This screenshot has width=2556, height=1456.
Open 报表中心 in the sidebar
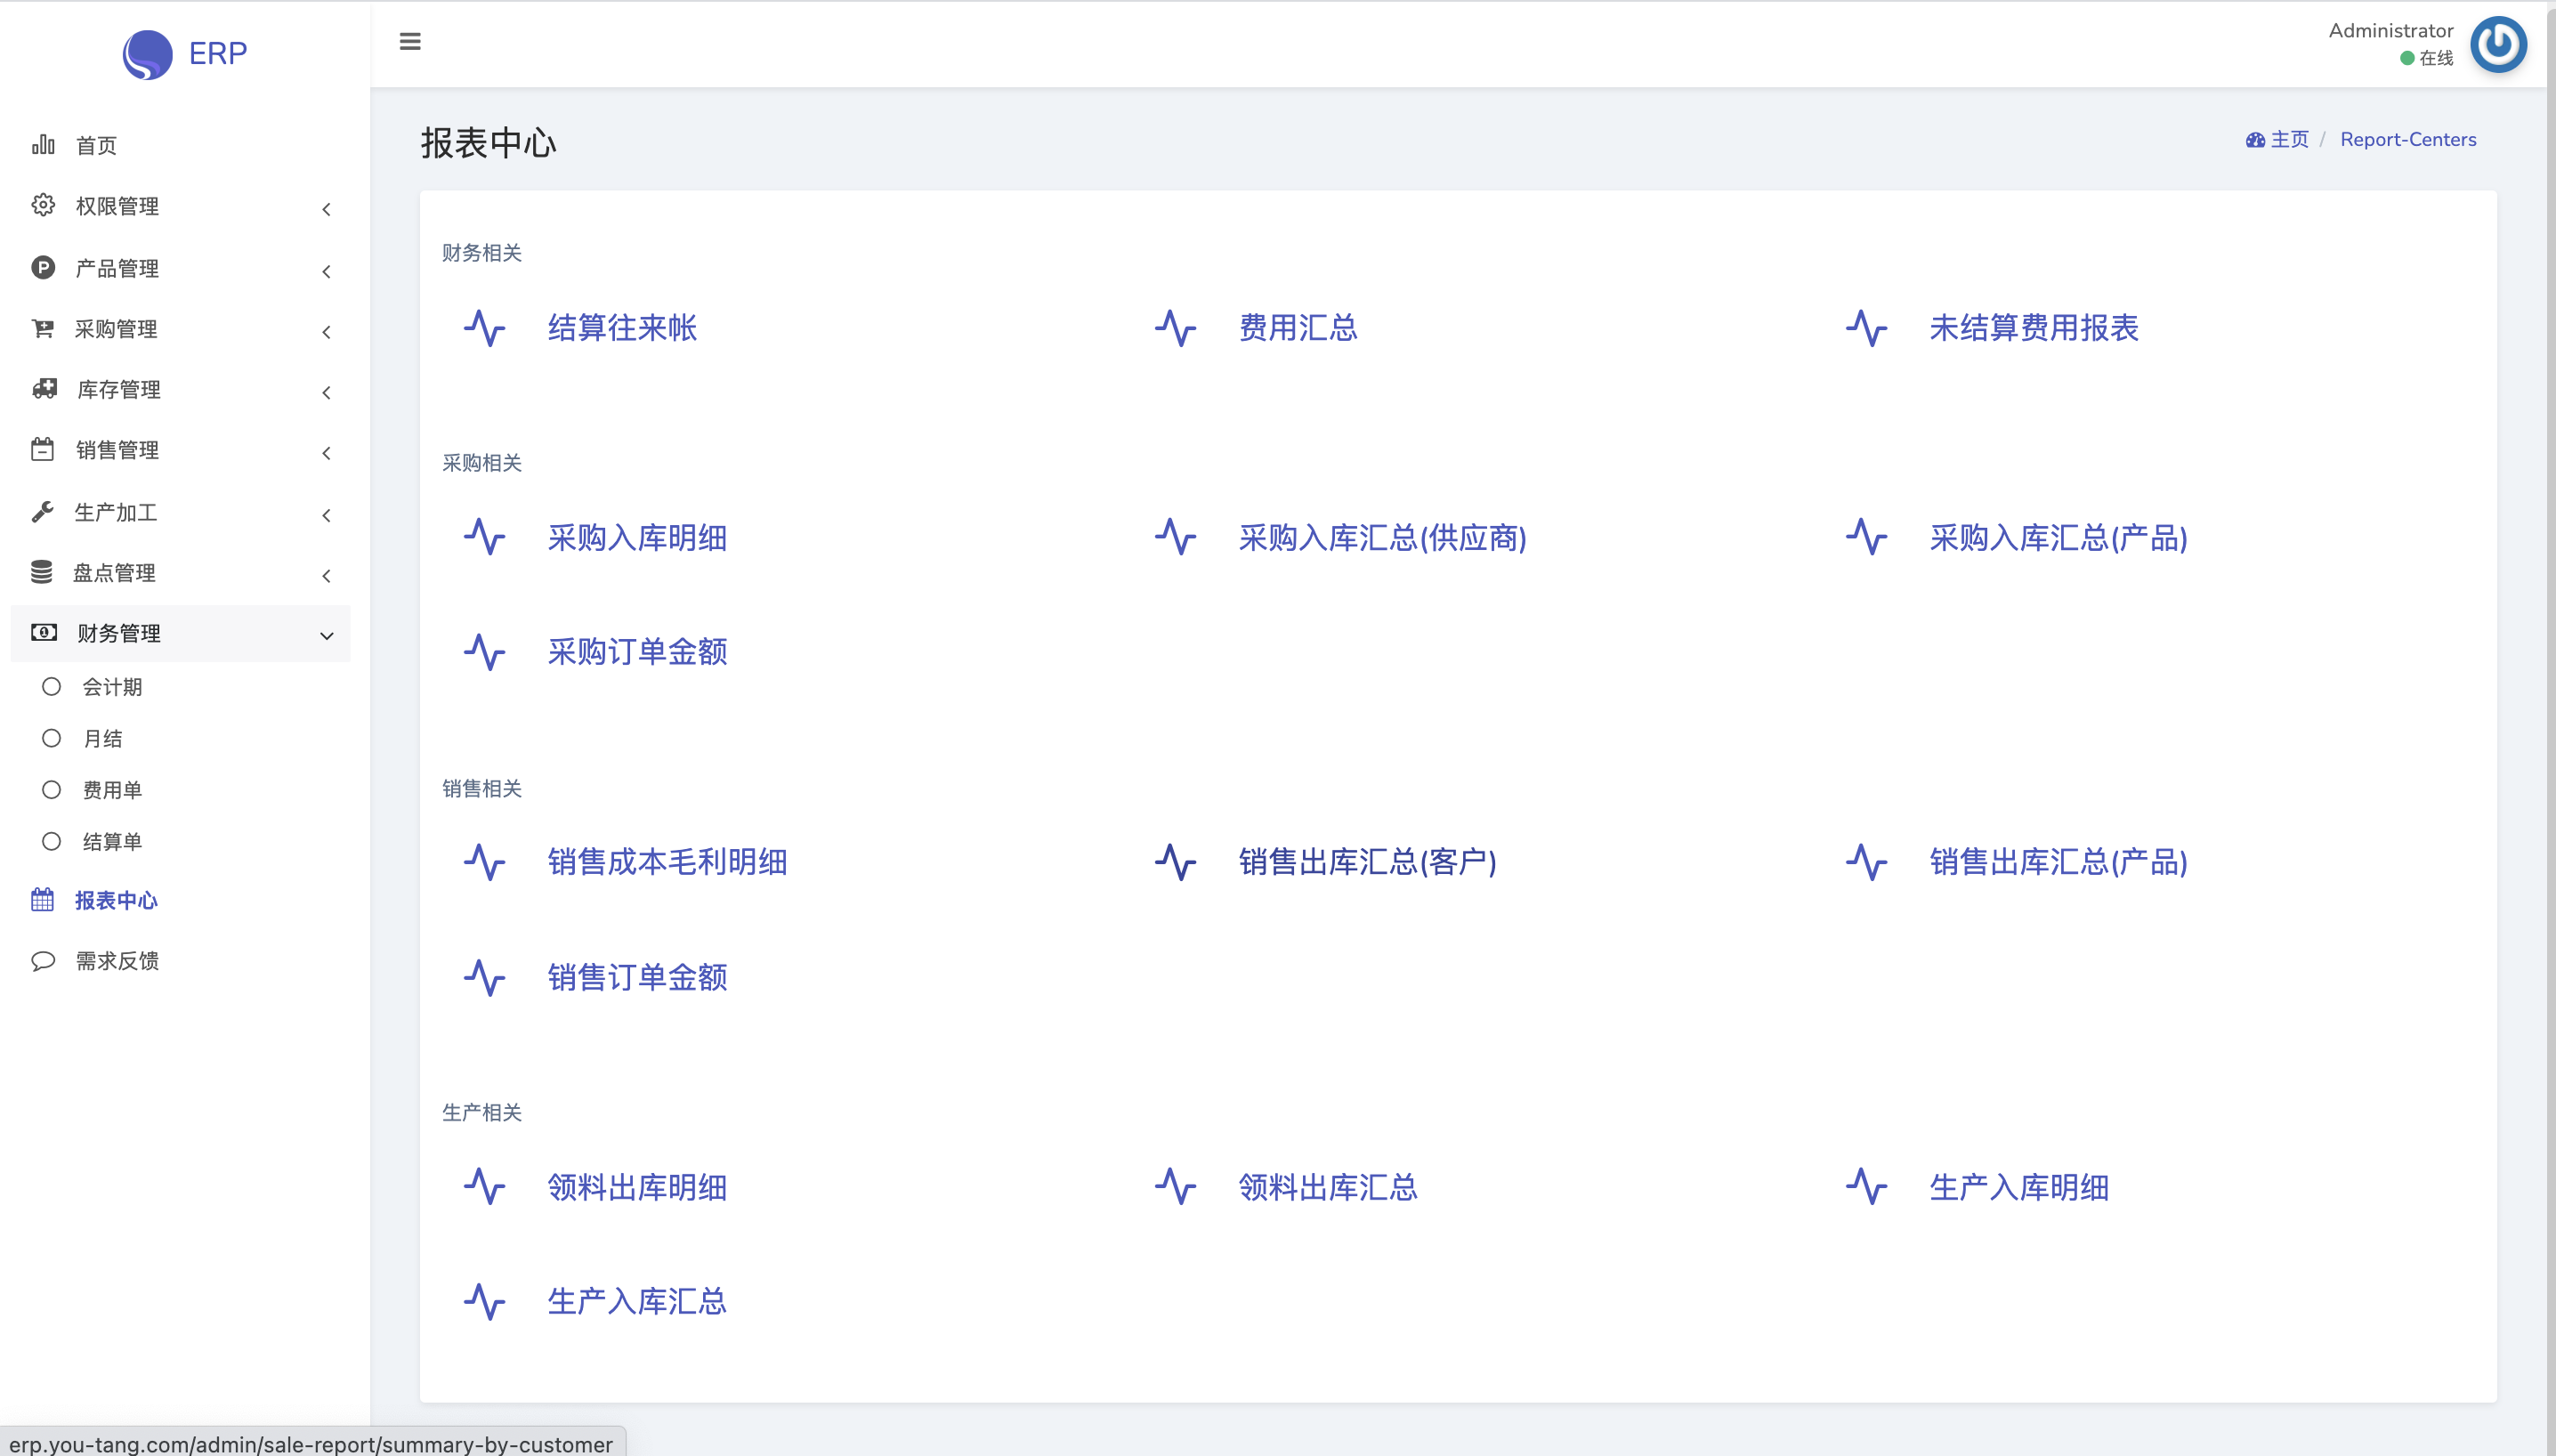[x=116, y=901]
